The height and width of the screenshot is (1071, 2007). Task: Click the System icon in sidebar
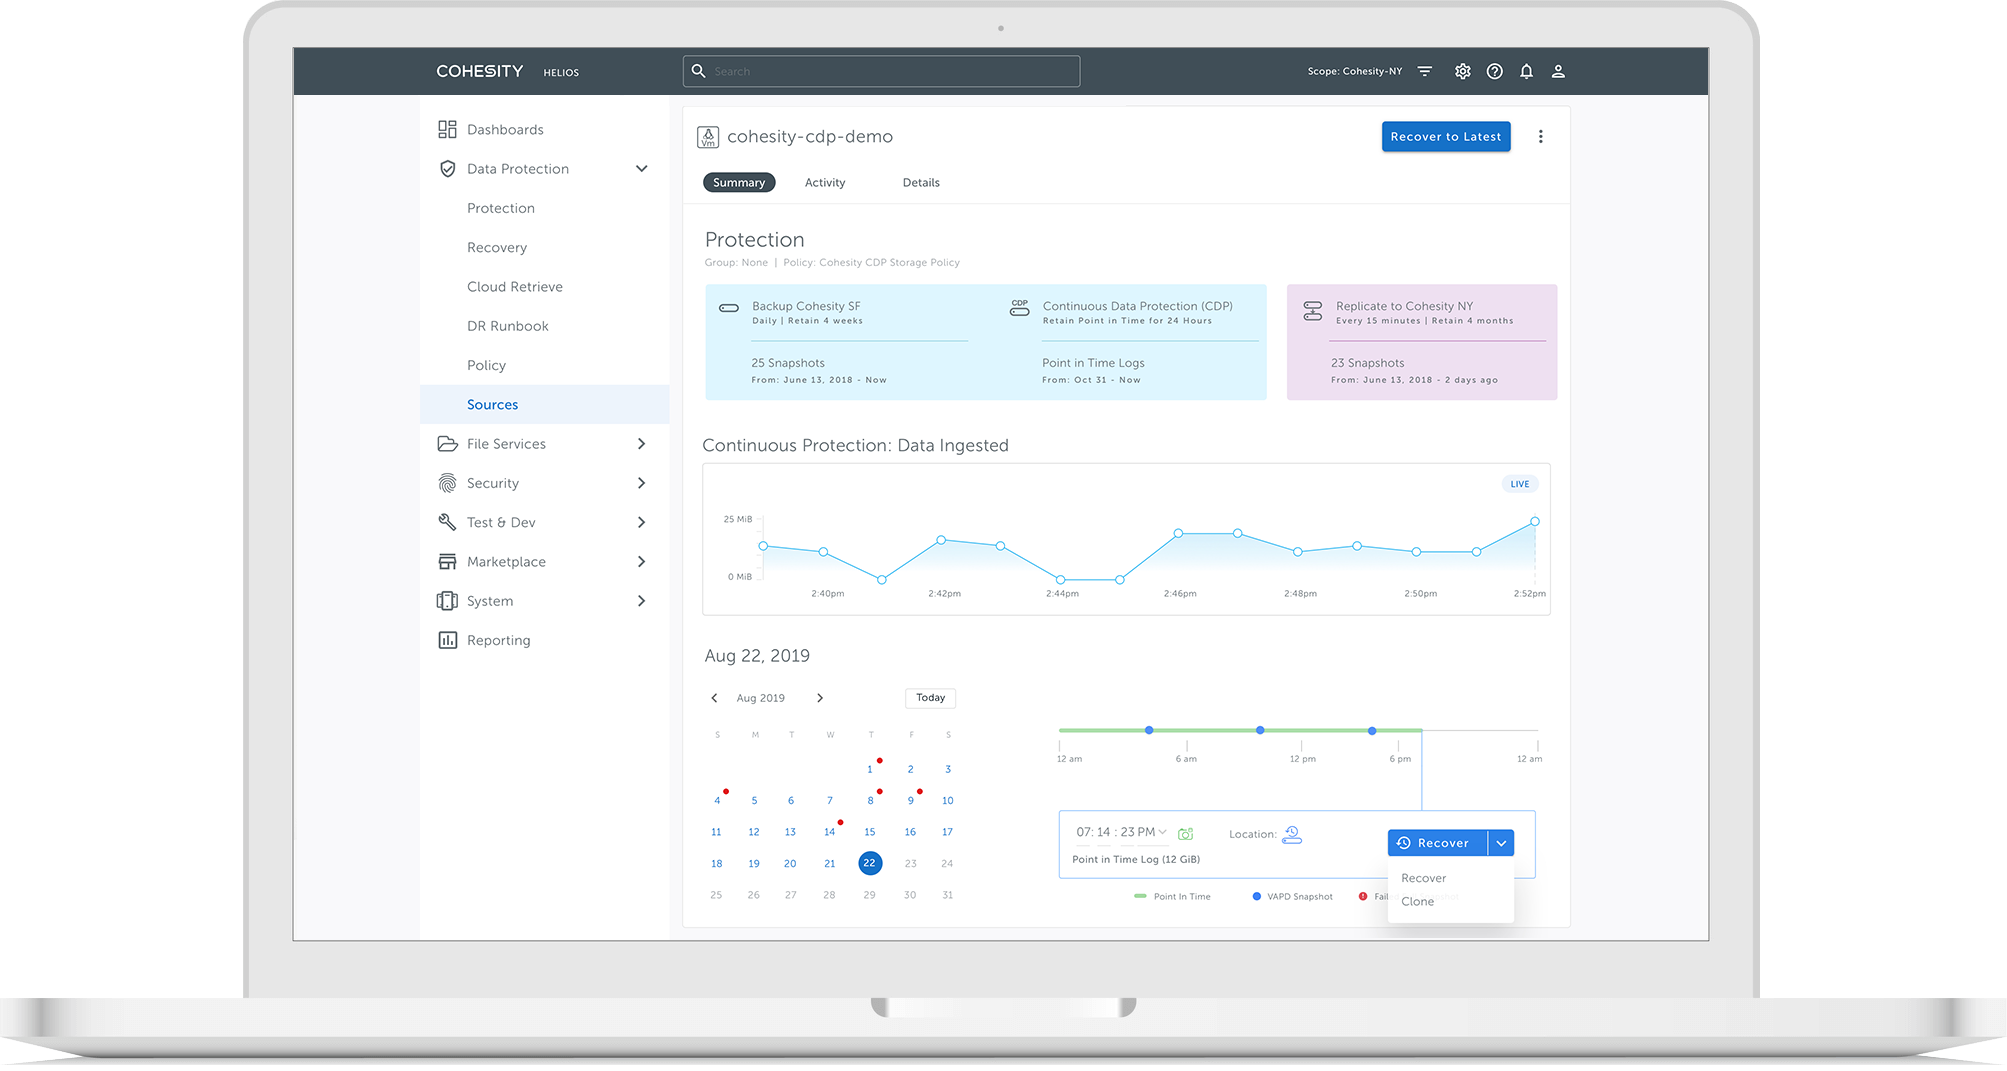(x=447, y=601)
